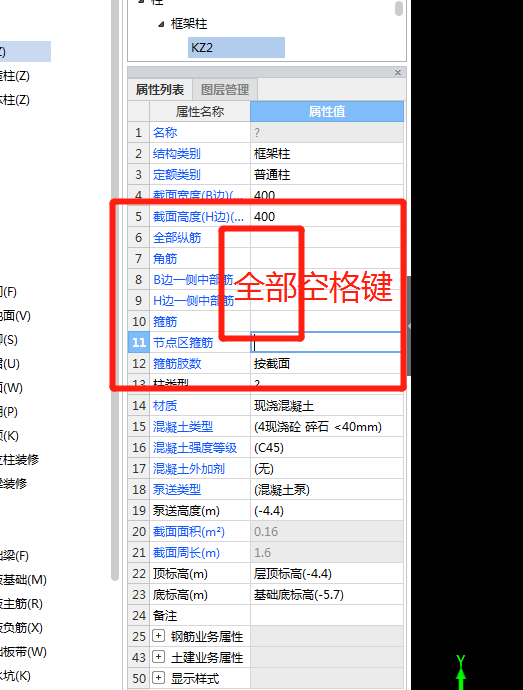Viewport: 523px width, 690px height.
Task: Click the 节点区箍筋 value input field
Action: tap(326, 342)
